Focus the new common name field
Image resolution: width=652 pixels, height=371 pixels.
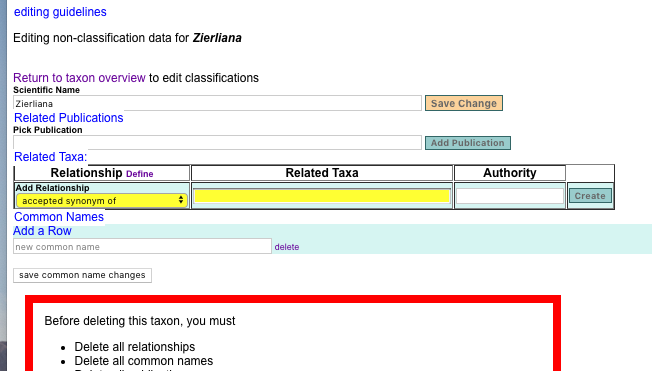tap(142, 247)
